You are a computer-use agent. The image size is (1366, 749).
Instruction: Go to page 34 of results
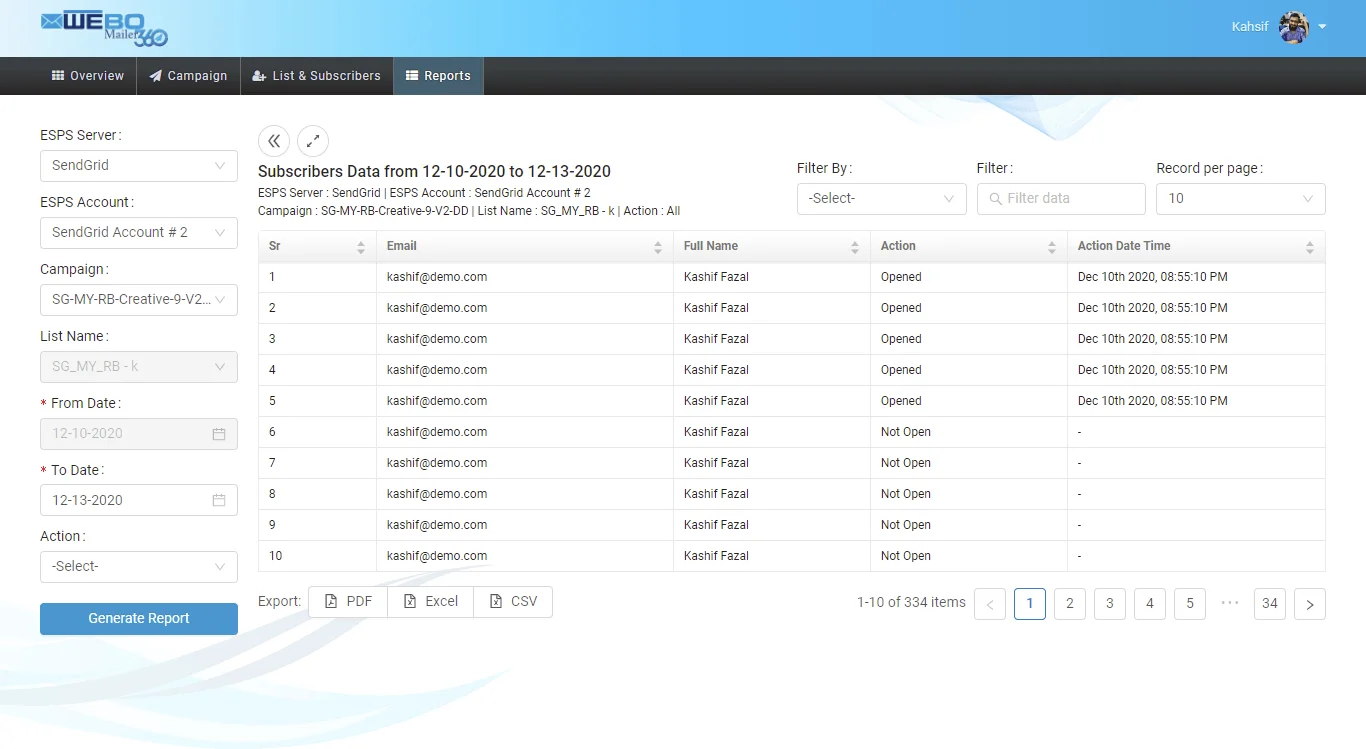(x=1269, y=603)
